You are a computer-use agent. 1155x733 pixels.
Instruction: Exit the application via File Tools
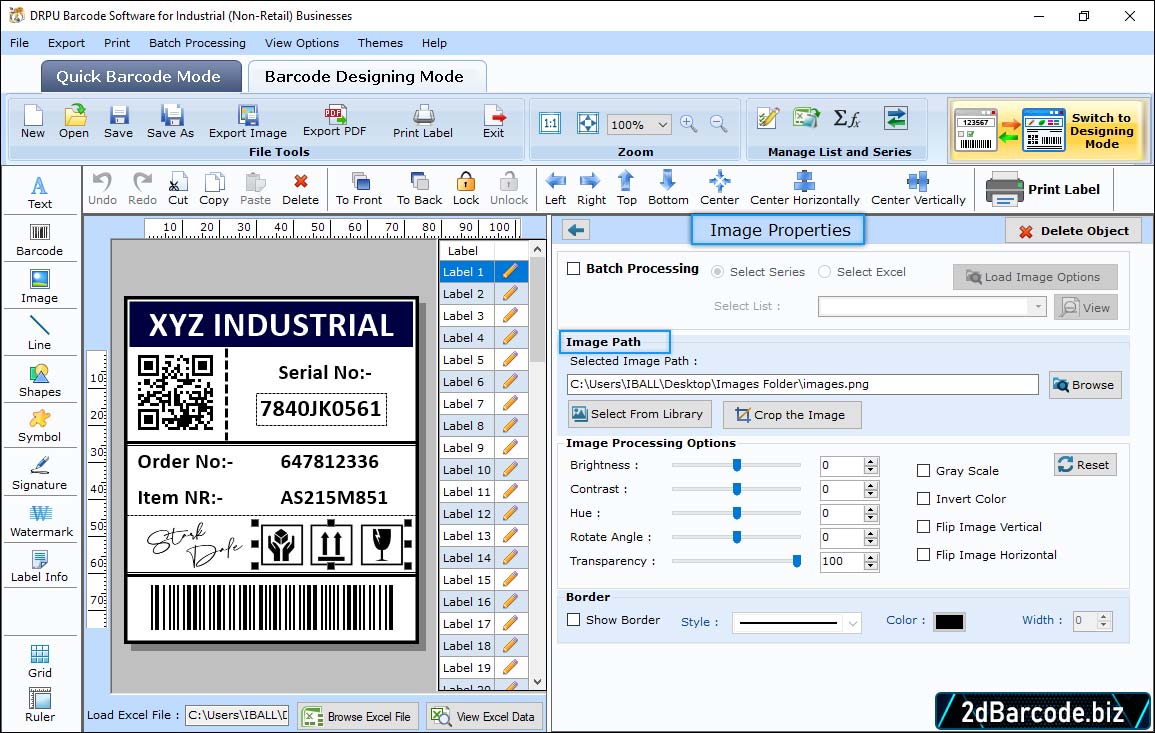click(x=494, y=122)
